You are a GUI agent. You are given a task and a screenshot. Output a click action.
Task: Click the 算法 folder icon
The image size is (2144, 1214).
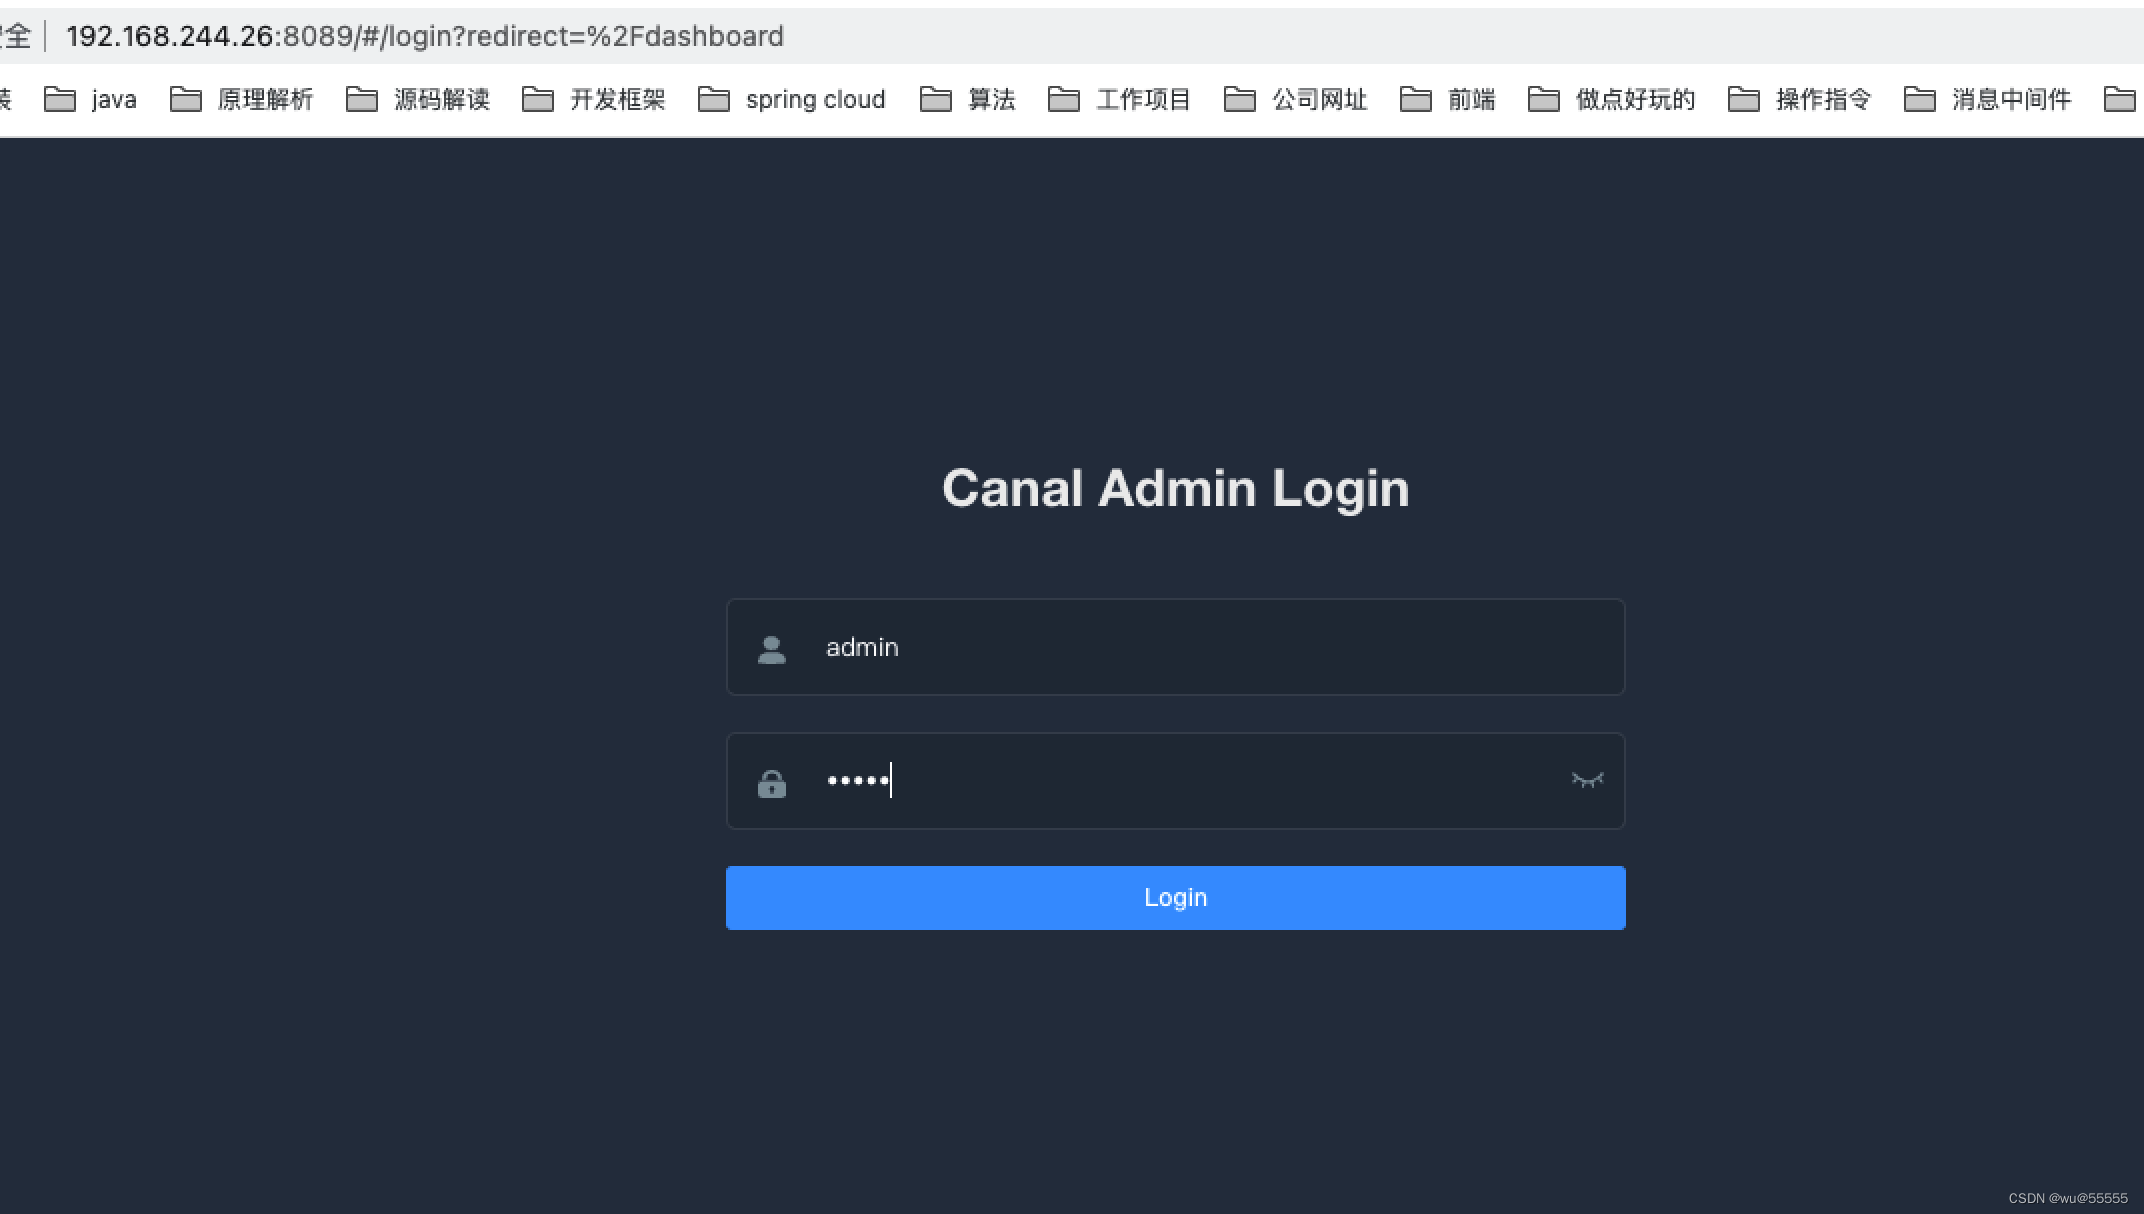coord(935,99)
